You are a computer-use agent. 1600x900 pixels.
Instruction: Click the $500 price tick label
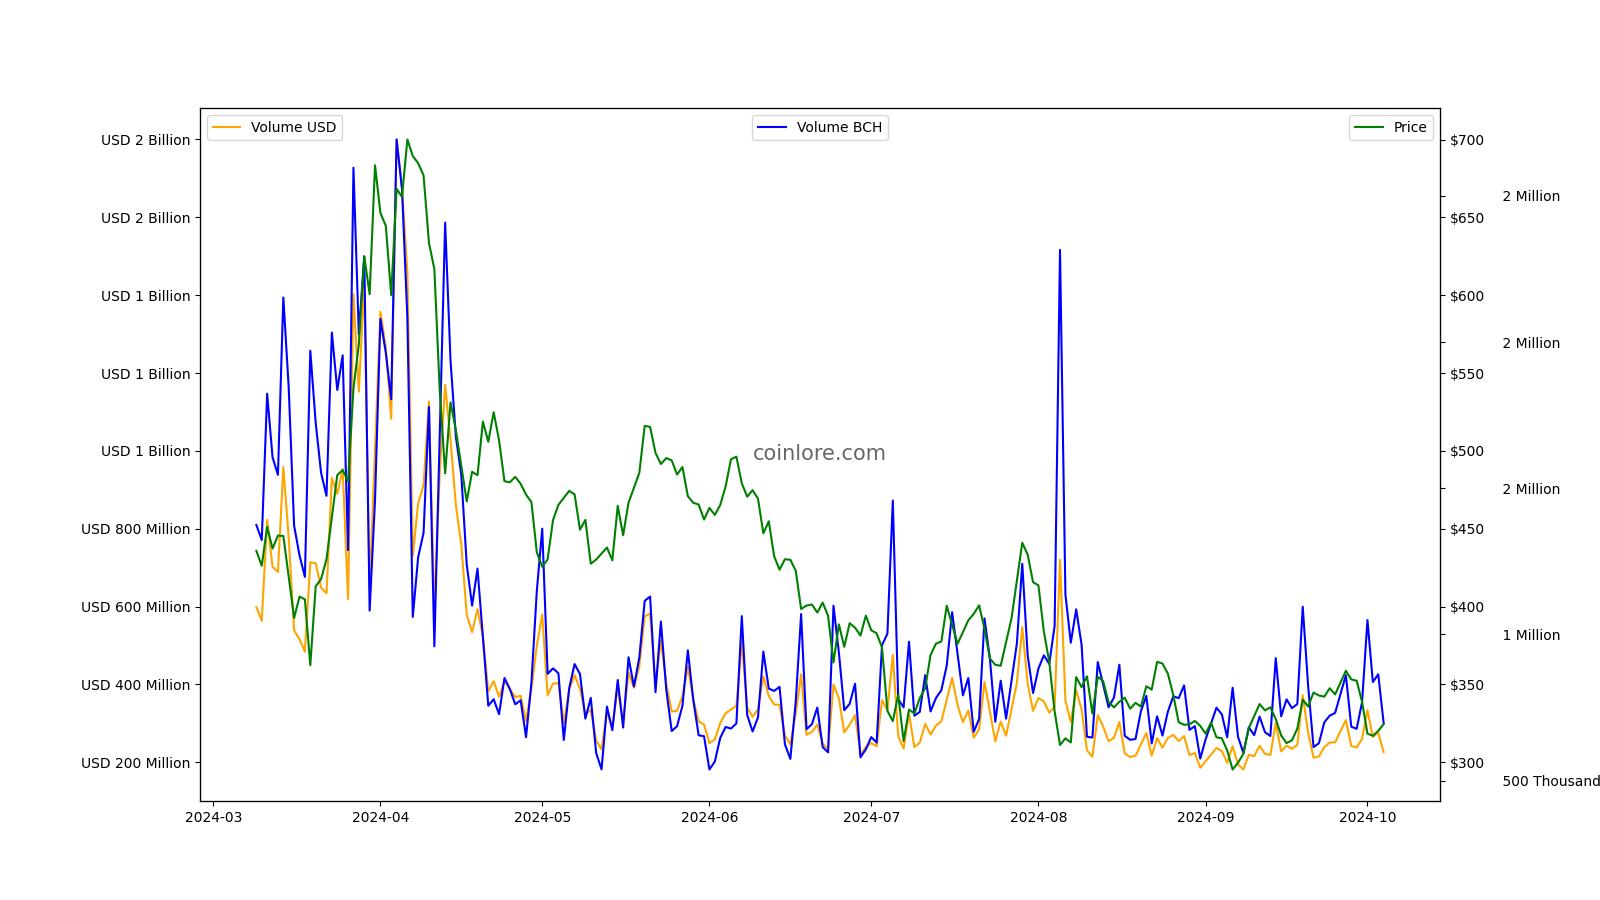point(1467,451)
